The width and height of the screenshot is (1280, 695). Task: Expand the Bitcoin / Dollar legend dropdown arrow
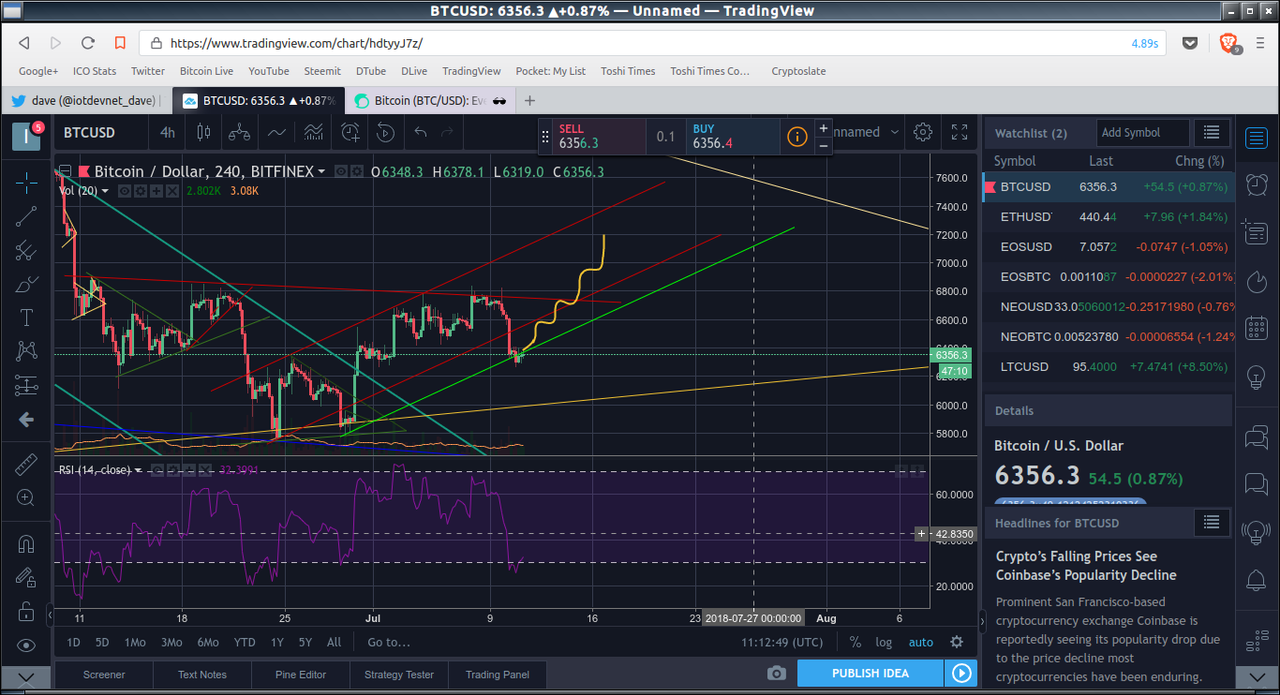point(321,172)
